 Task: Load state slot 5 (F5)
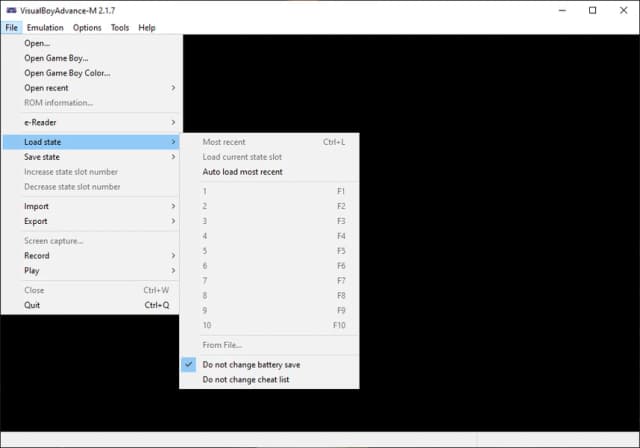(x=269, y=251)
